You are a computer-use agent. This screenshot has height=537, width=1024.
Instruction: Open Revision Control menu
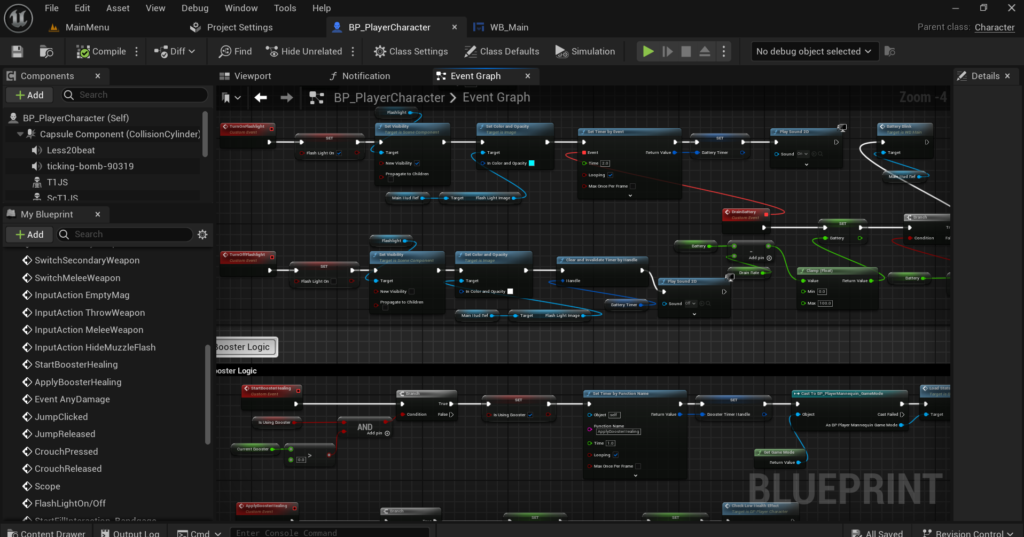[968, 532]
